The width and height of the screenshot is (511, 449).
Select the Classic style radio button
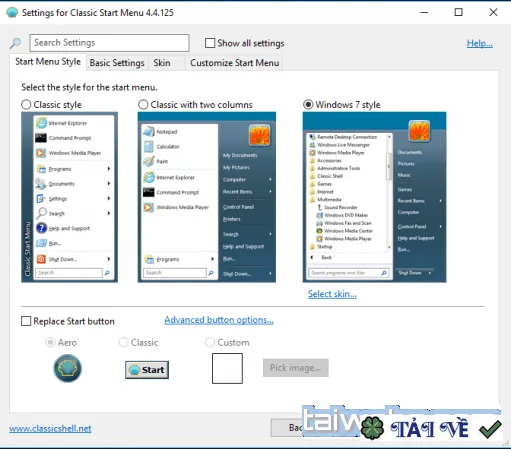[26, 105]
